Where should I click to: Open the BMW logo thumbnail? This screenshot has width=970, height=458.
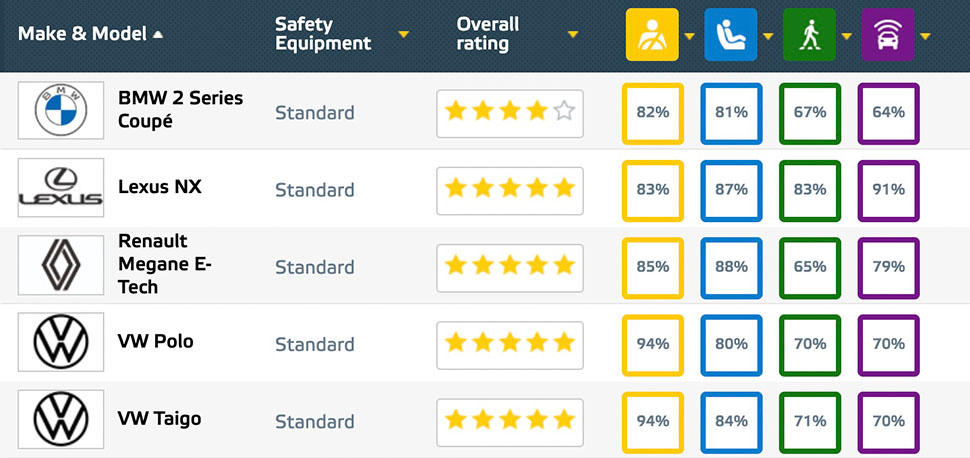(61, 110)
